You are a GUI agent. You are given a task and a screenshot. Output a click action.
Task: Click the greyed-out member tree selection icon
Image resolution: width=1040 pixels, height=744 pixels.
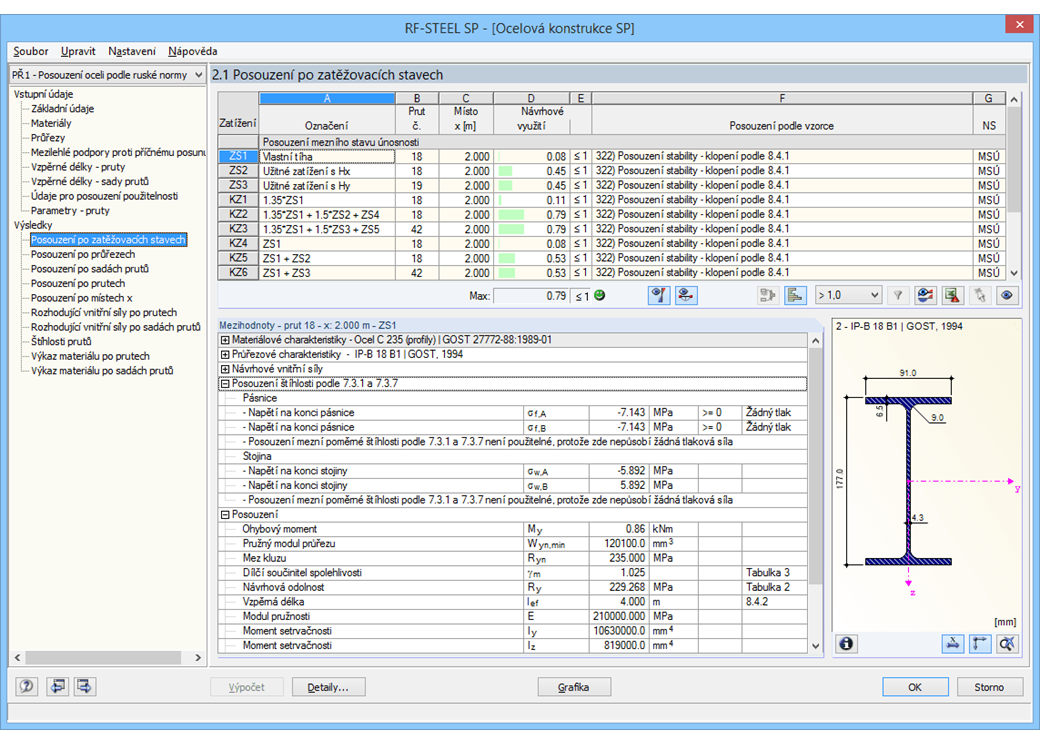point(768,296)
